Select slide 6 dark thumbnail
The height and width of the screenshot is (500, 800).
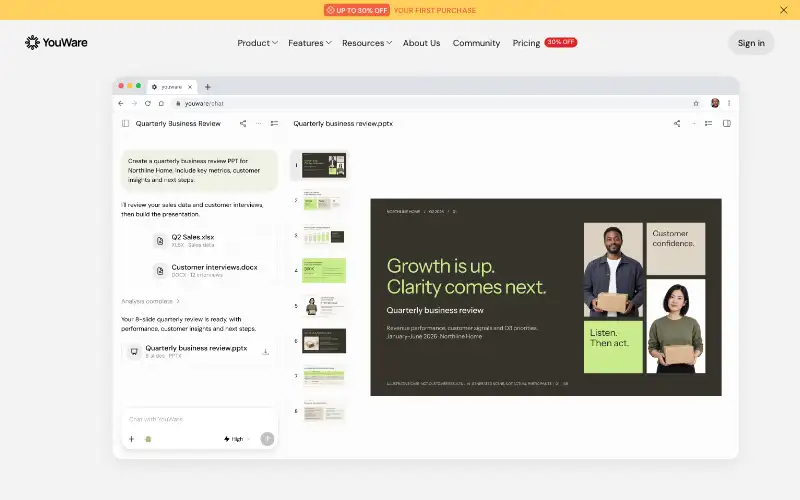323,341
